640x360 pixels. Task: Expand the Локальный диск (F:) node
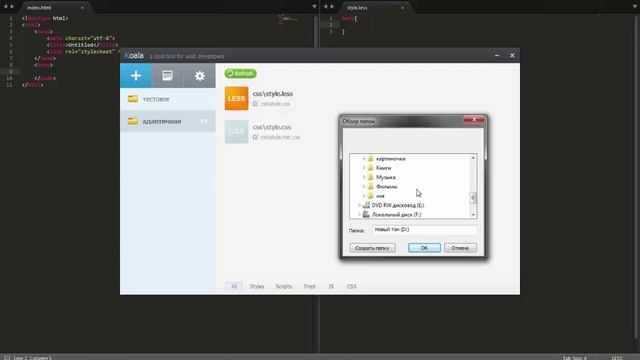click(x=359, y=214)
